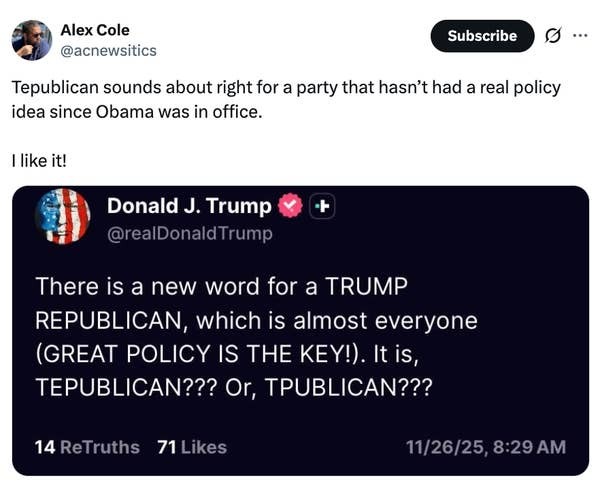Click the '14 ReTruths' count
The height and width of the screenshot is (486, 600).
86,447
